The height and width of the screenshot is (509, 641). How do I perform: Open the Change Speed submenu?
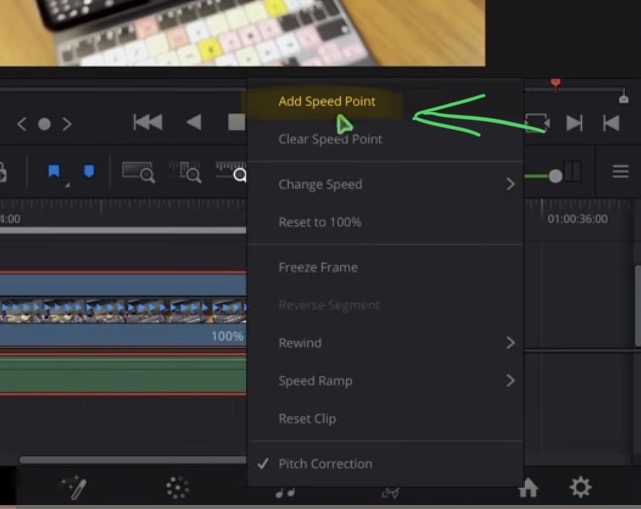pos(385,184)
